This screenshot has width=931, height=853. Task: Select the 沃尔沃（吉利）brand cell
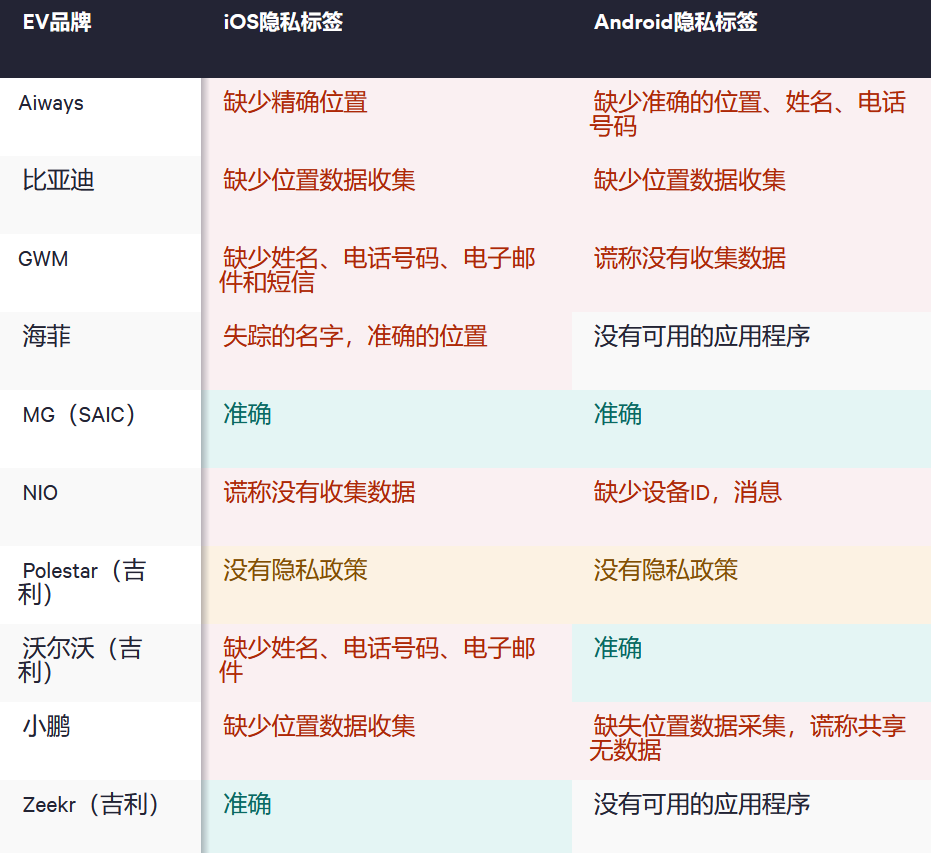[80, 660]
